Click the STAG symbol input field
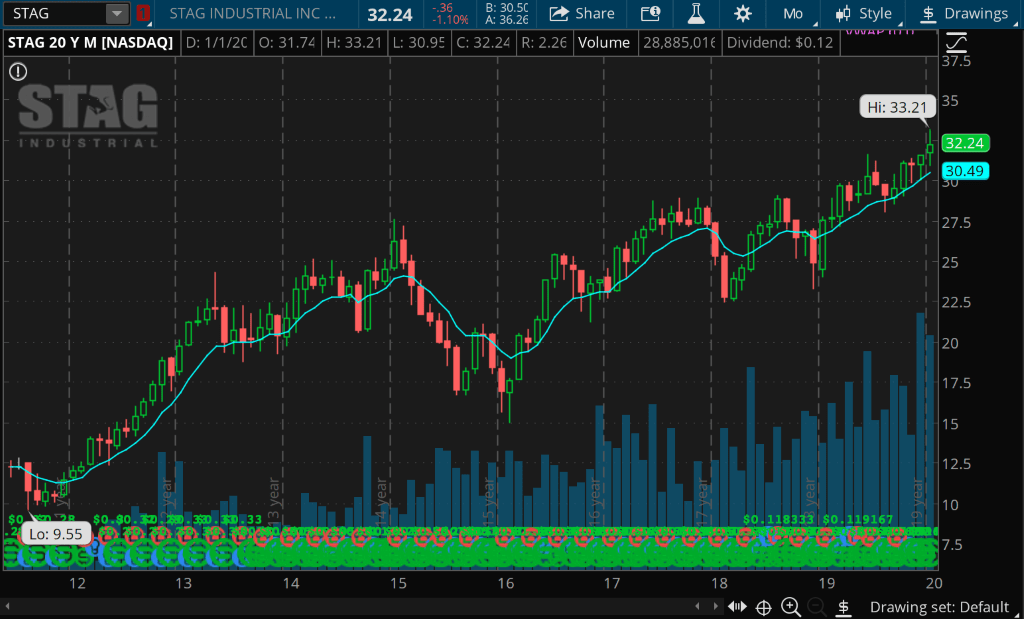 pos(53,14)
